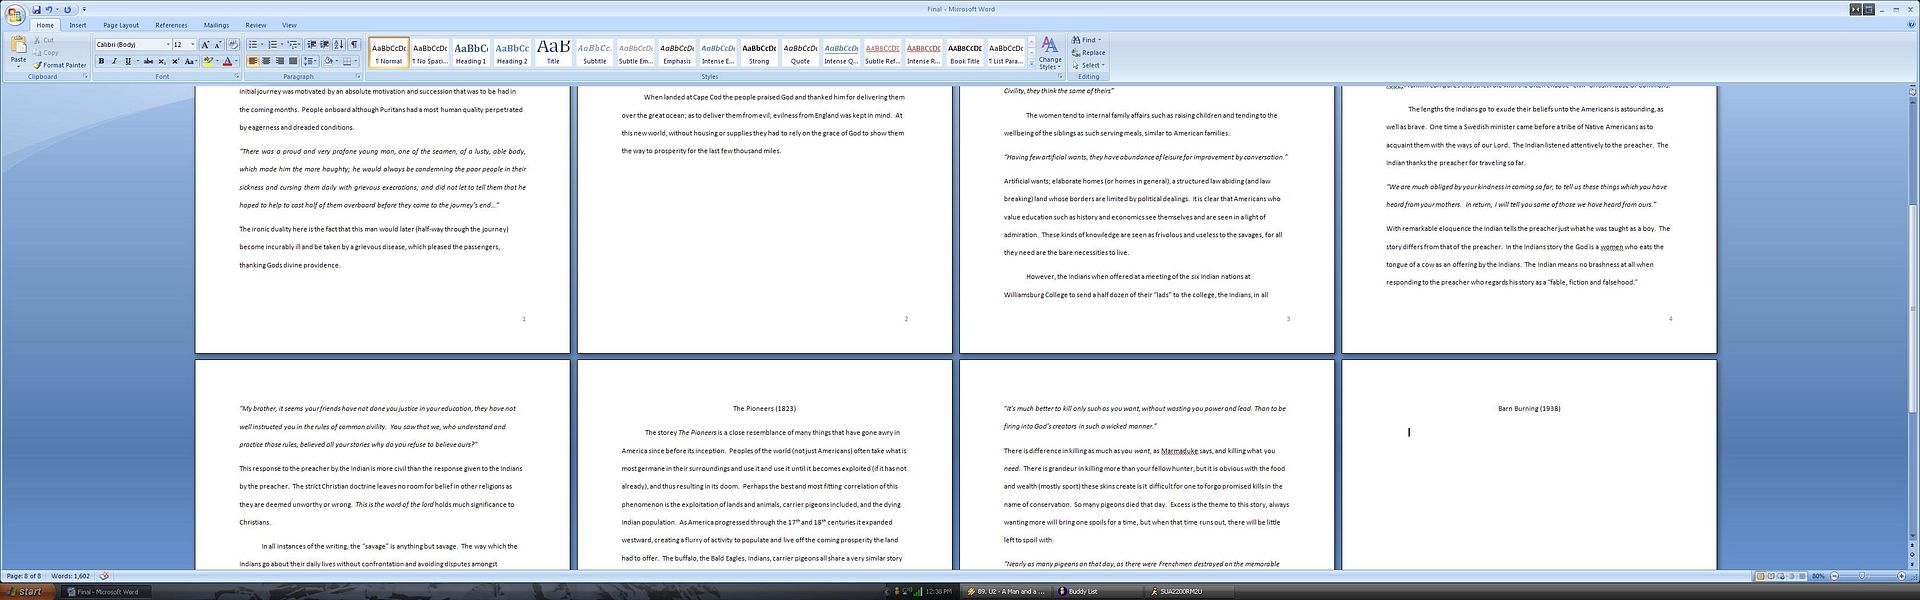The height and width of the screenshot is (600, 1920).
Task: Click the Superscript icon
Action: tap(176, 62)
